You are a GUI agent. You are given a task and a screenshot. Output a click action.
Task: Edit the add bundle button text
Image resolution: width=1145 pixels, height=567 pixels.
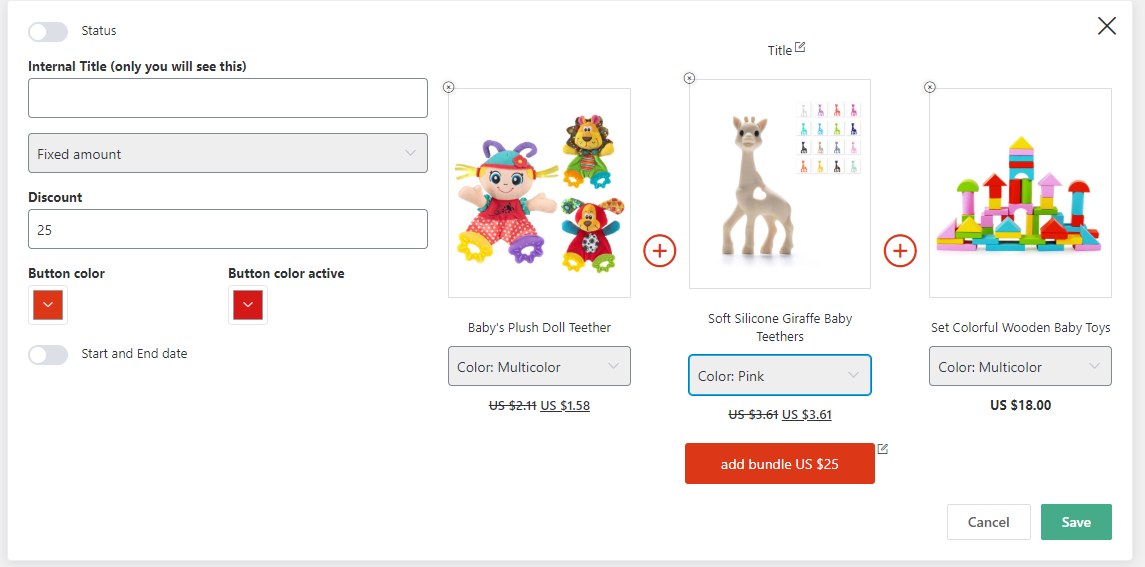883,449
